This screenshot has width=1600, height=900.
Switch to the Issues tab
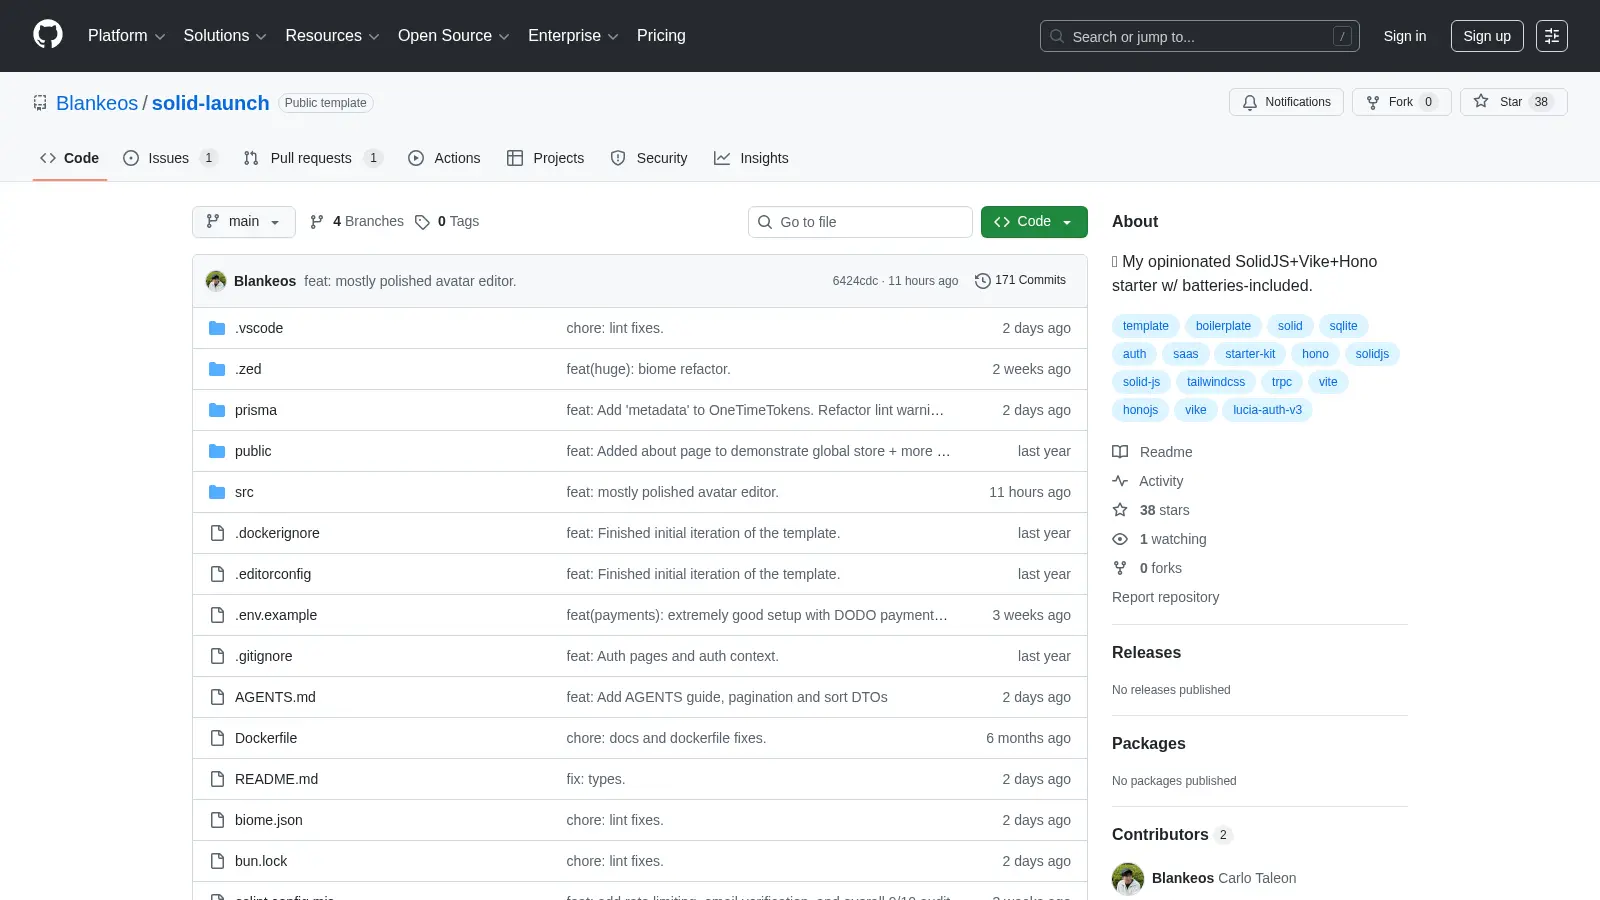pyautogui.click(x=169, y=158)
